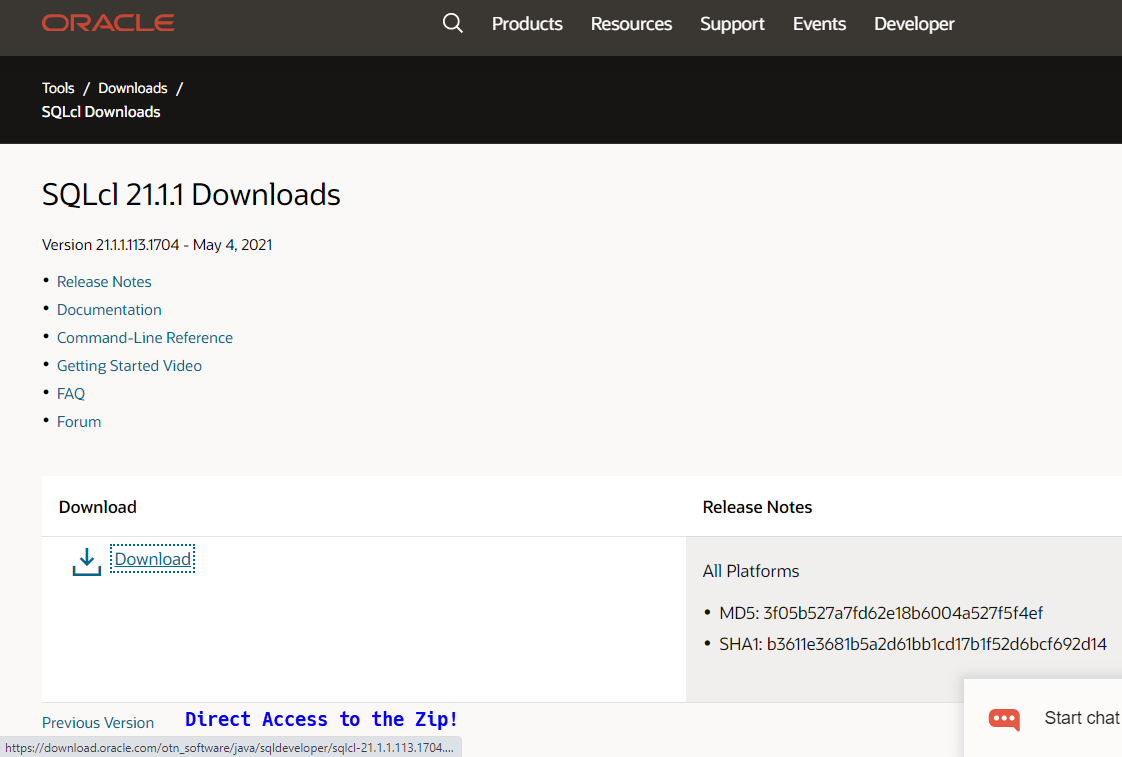Open the Forum link

tap(79, 421)
